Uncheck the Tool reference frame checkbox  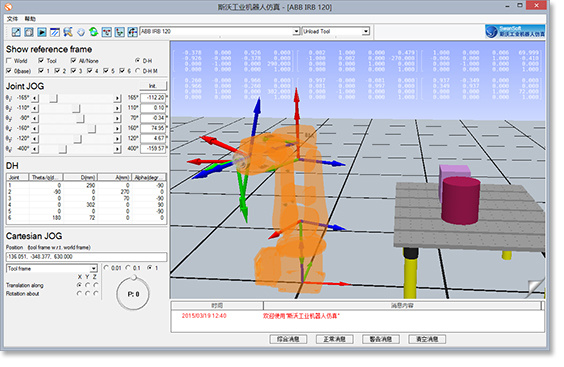click(x=41, y=60)
